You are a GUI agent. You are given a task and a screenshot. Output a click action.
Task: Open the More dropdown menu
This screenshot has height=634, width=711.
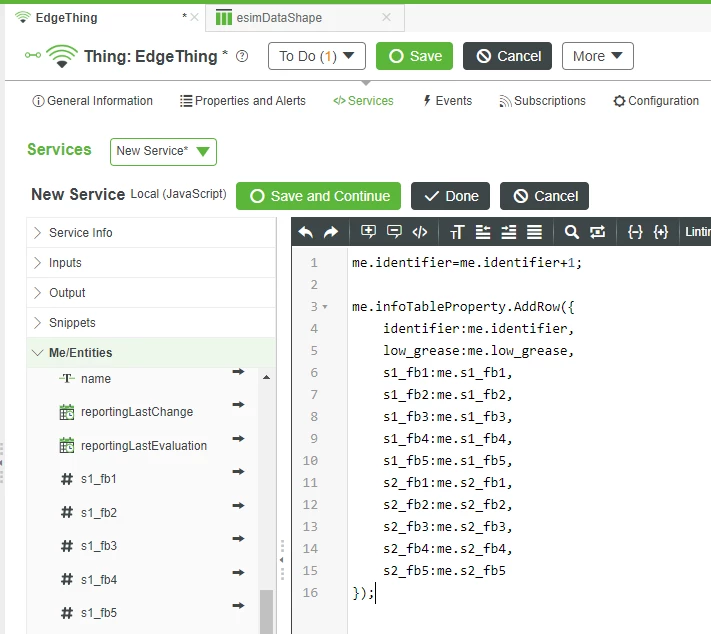pos(597,56)
